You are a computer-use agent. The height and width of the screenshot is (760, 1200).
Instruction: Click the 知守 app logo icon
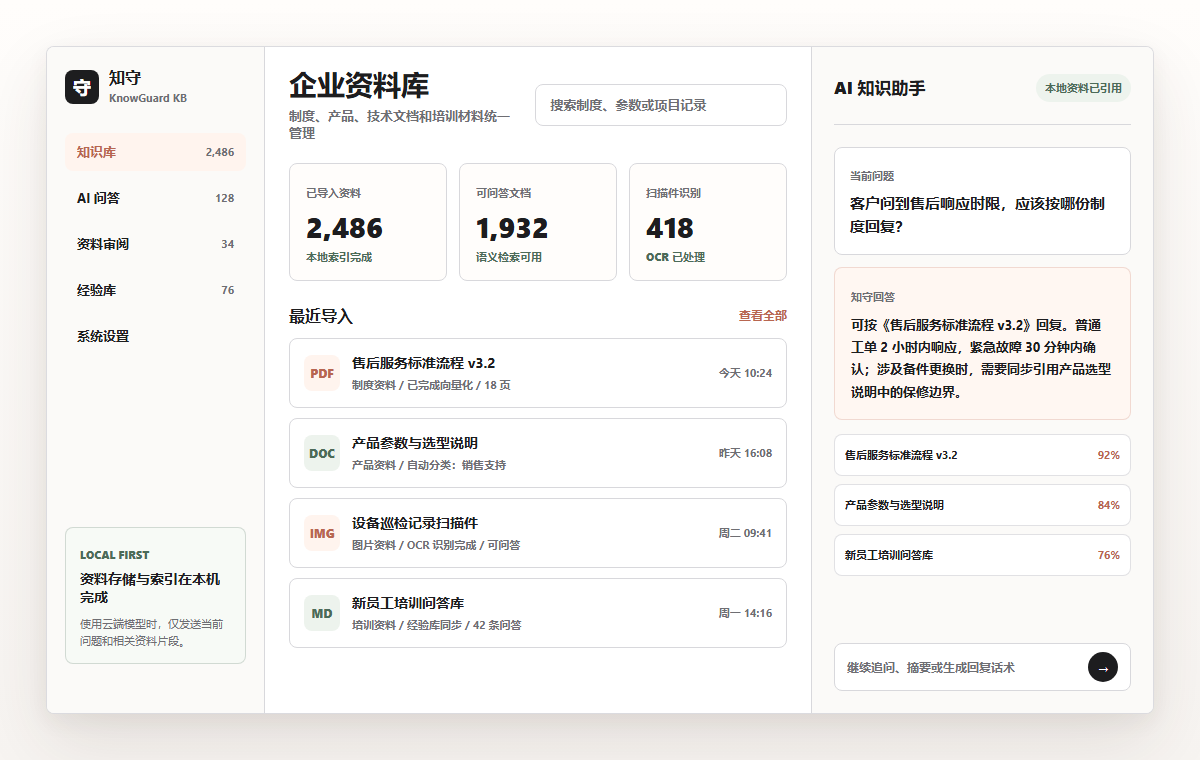pyautogui.click(x=82, y=87)
